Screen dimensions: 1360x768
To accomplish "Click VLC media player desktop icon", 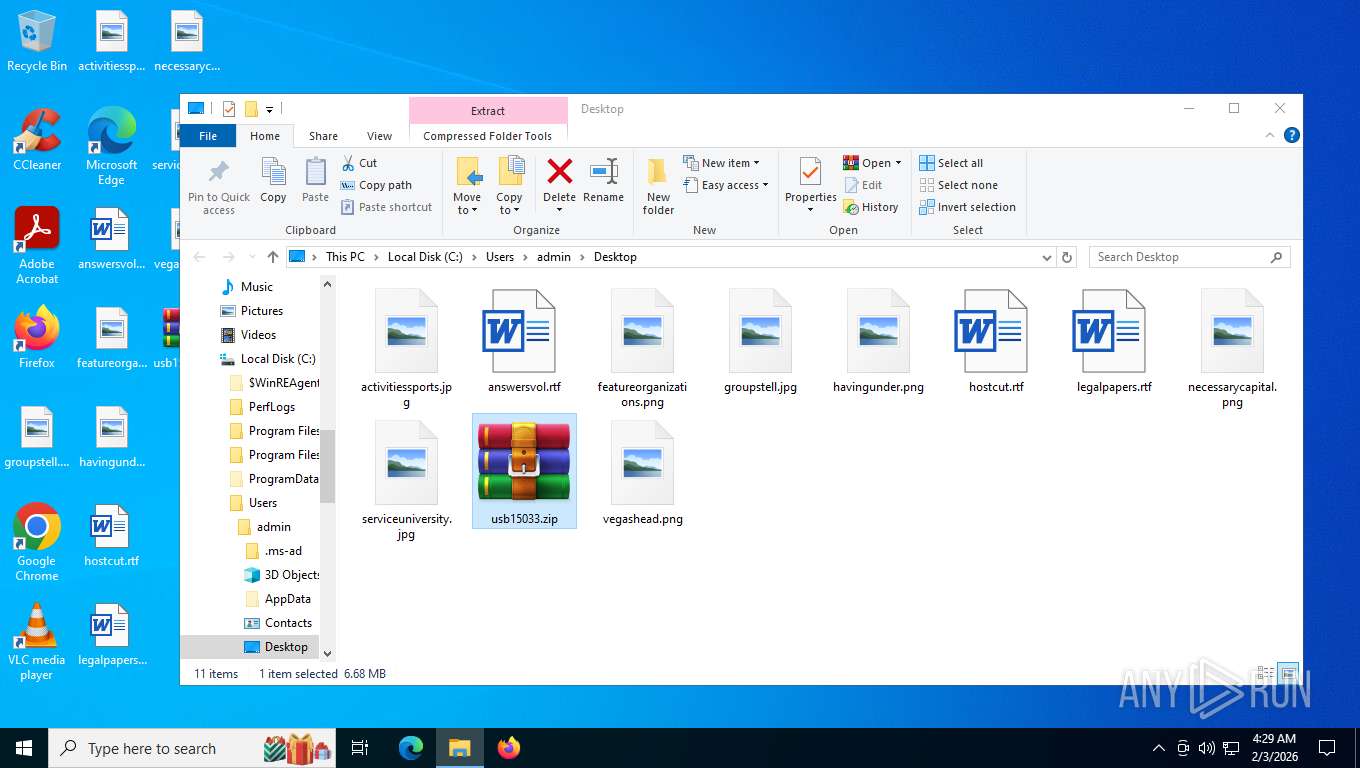I will click(37, 642).
